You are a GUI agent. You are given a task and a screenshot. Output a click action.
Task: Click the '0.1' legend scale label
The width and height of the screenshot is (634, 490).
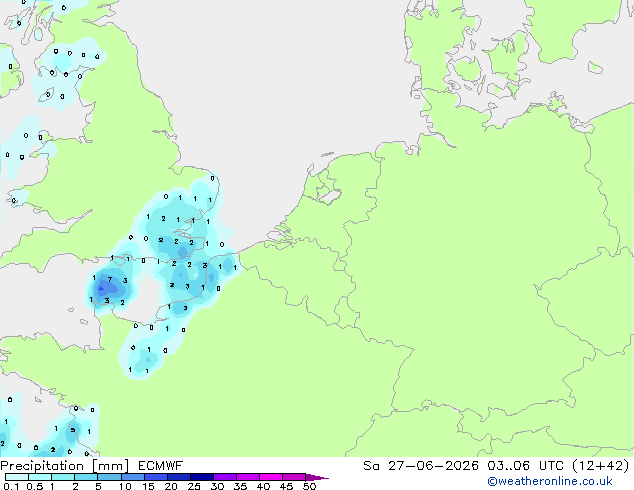pos(11,486)
